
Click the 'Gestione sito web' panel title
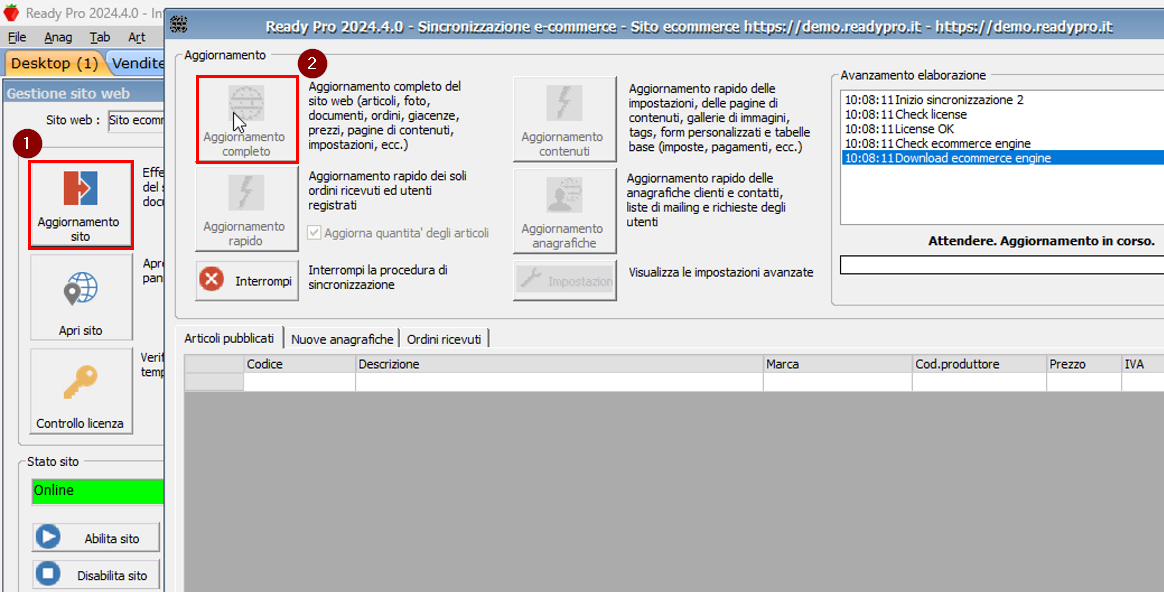[x=68, y=94]
